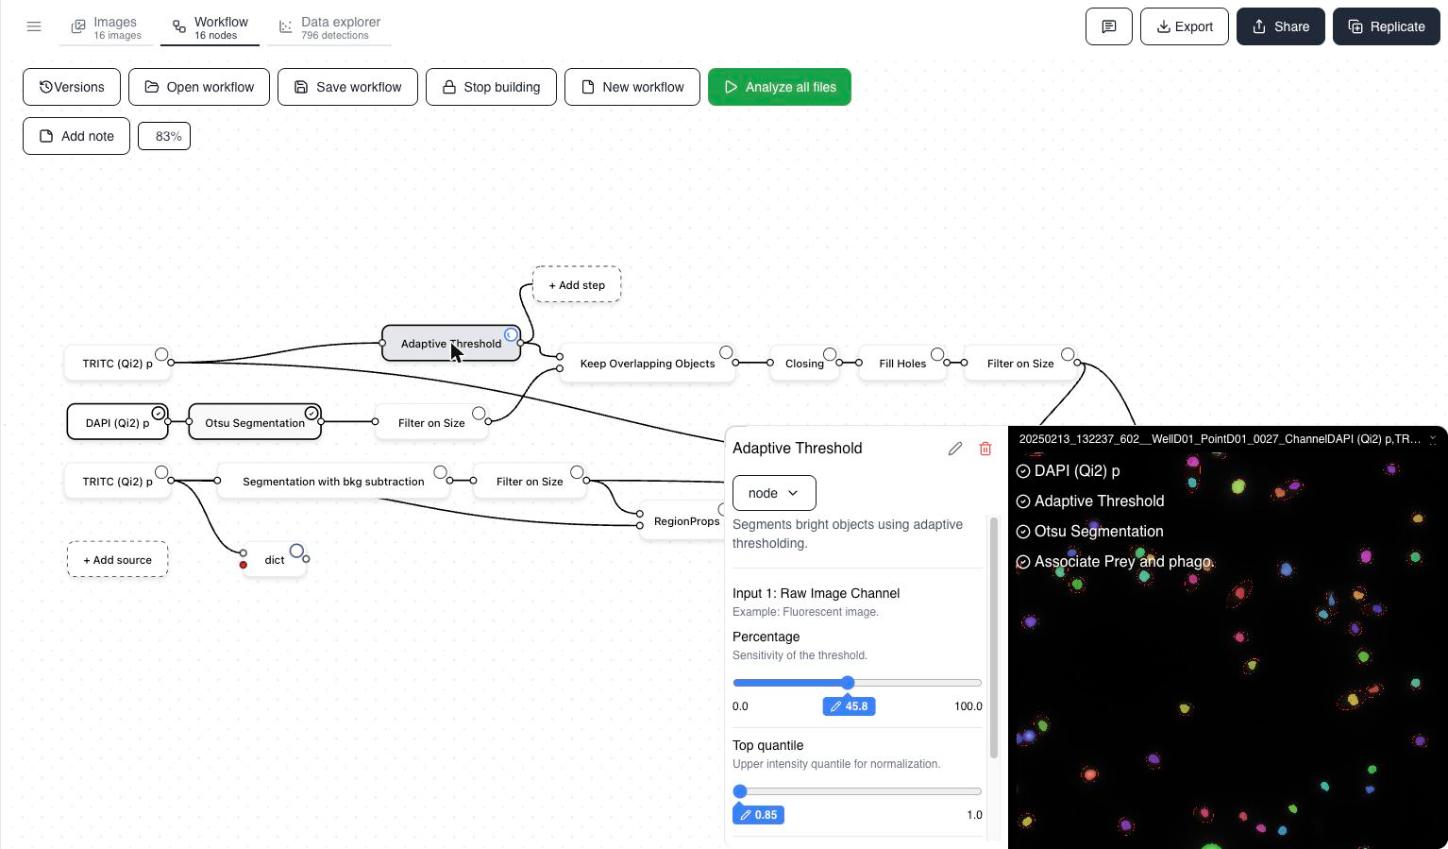
Task: Select Filter on Size node after Otsu Segmentation
Action: (x=431, y=423)
